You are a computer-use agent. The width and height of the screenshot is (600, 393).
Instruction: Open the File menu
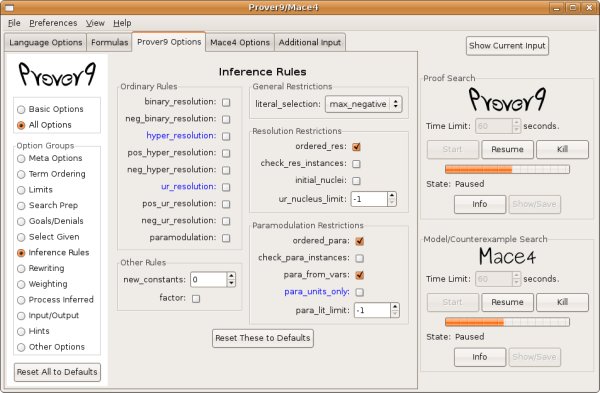(14, 23)
